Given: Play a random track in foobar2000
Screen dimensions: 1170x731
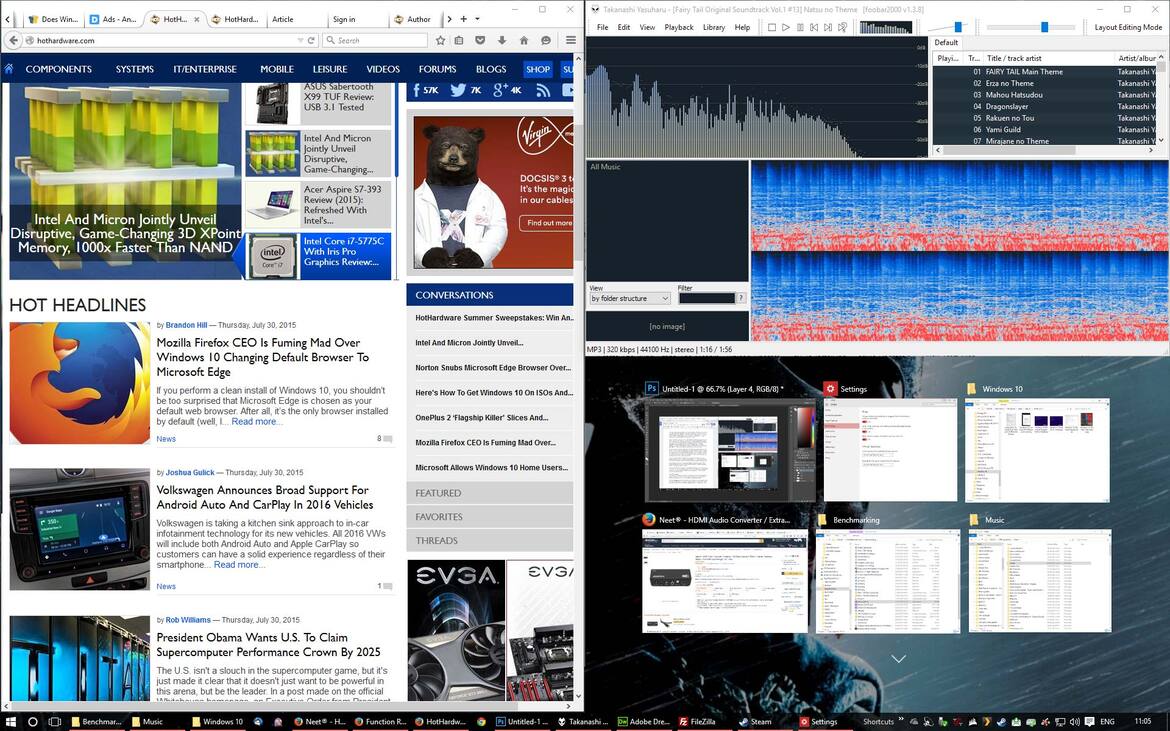Looking at the screenshot, I should click(842, 28).
